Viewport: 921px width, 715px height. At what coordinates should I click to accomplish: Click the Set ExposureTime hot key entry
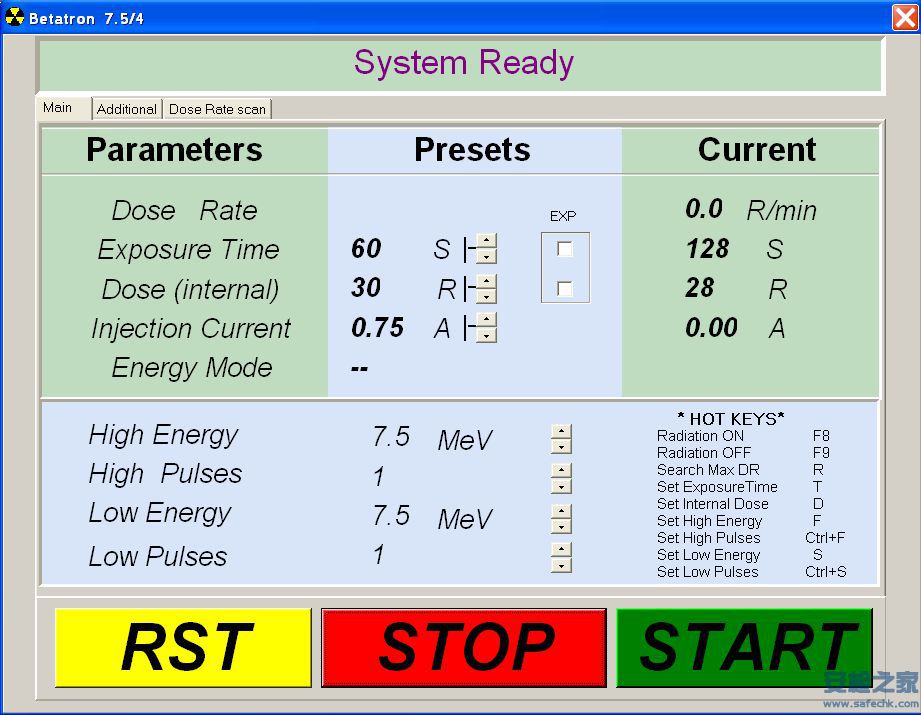[x=740, y=487]
